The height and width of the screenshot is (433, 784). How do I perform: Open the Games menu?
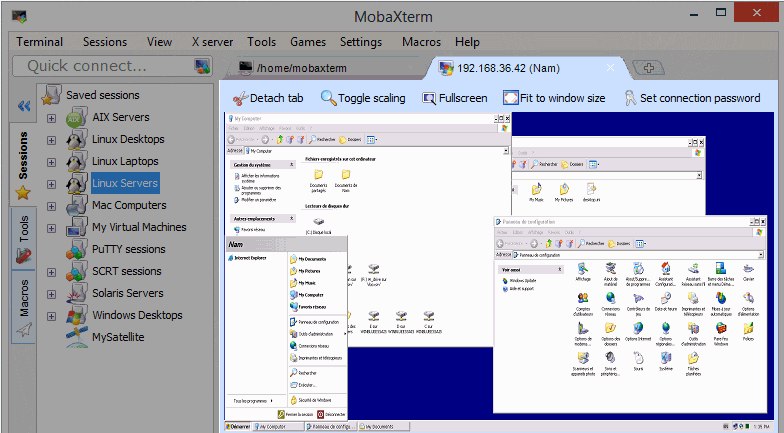tap(308, 42)
